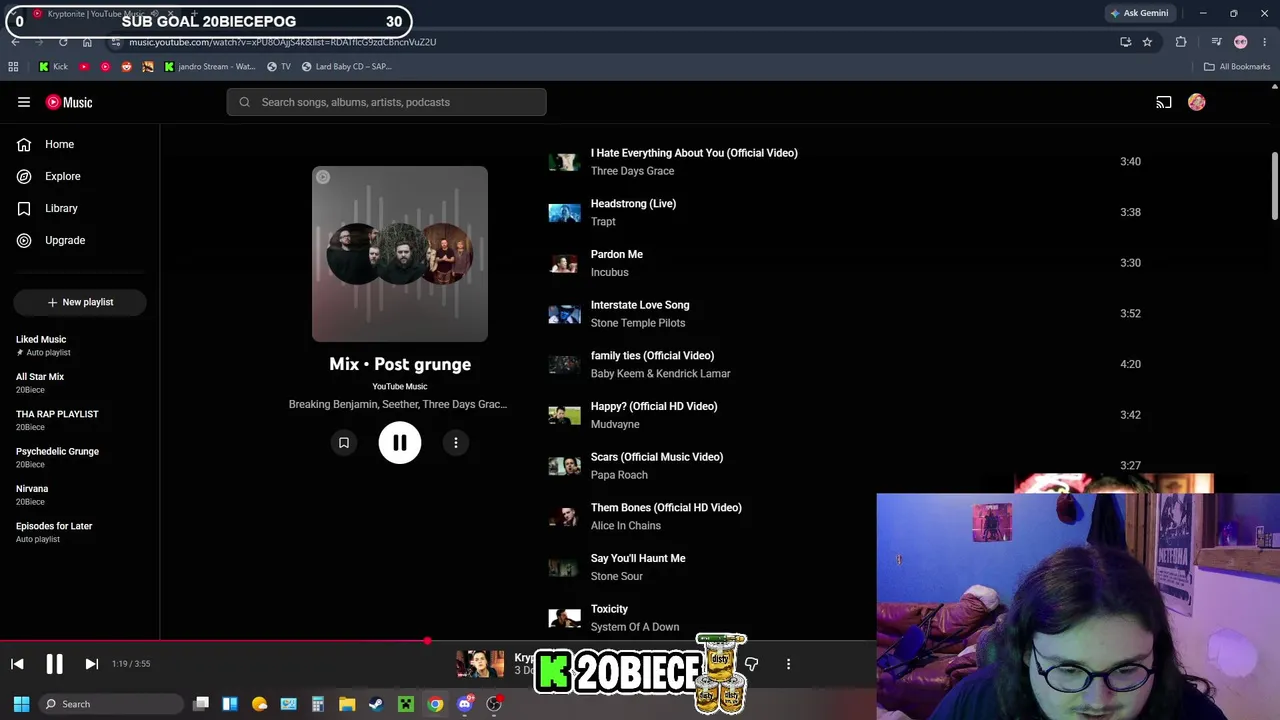The image size is (1280, 720).
Task: Select Interstate Love Song track
Action: coord(640,305)
